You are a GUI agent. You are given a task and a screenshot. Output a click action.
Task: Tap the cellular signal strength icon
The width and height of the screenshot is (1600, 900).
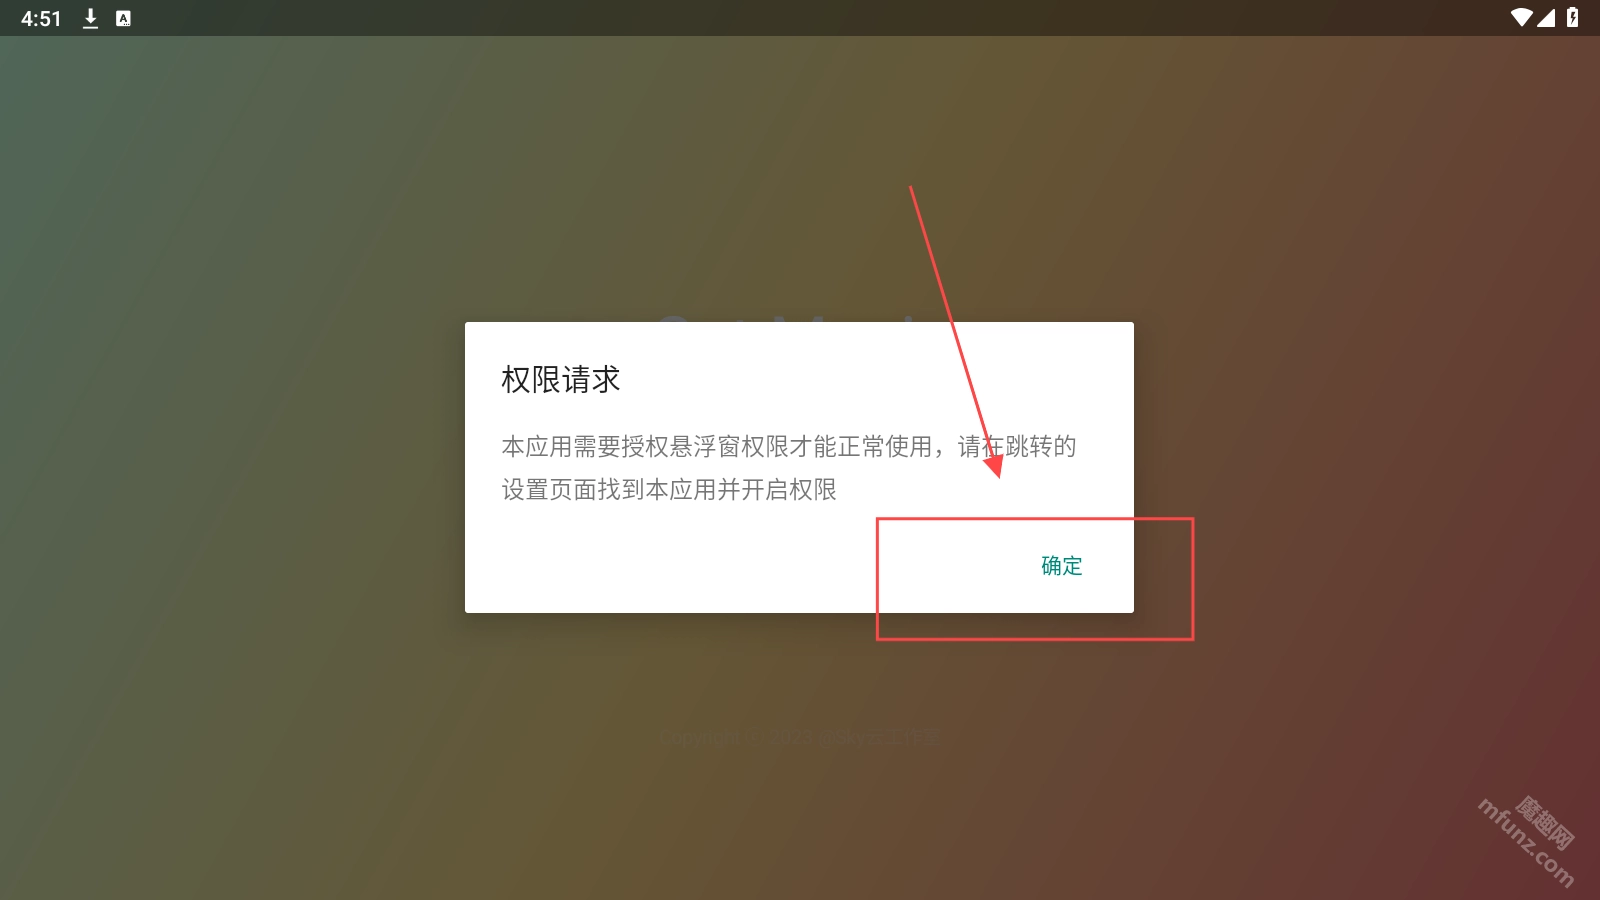click(1546, 17)
